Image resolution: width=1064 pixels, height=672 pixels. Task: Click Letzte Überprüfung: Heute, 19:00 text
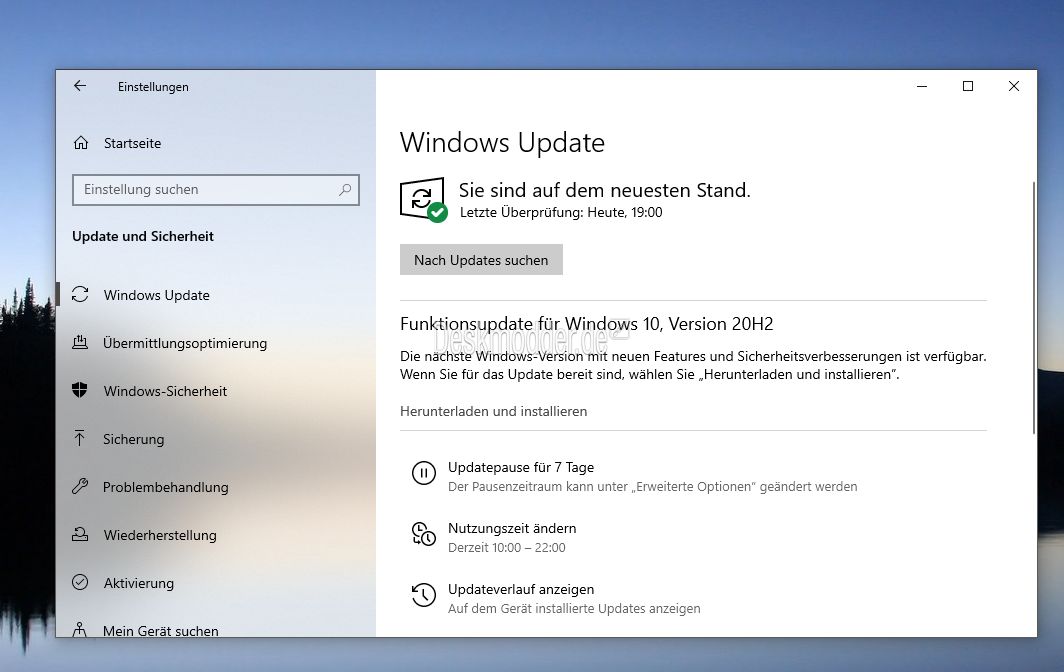click(561, 212)
